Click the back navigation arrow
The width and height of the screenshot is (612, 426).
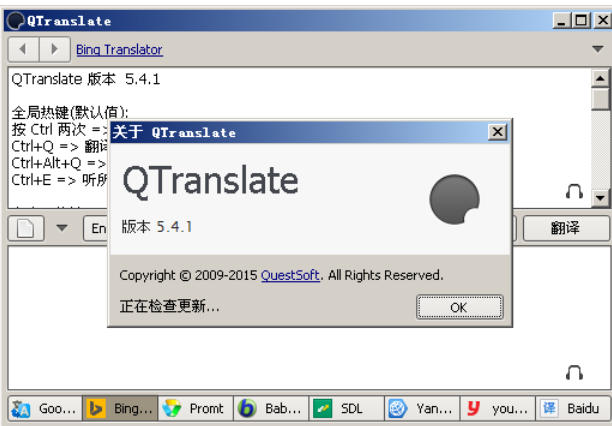tap(23, 49)
